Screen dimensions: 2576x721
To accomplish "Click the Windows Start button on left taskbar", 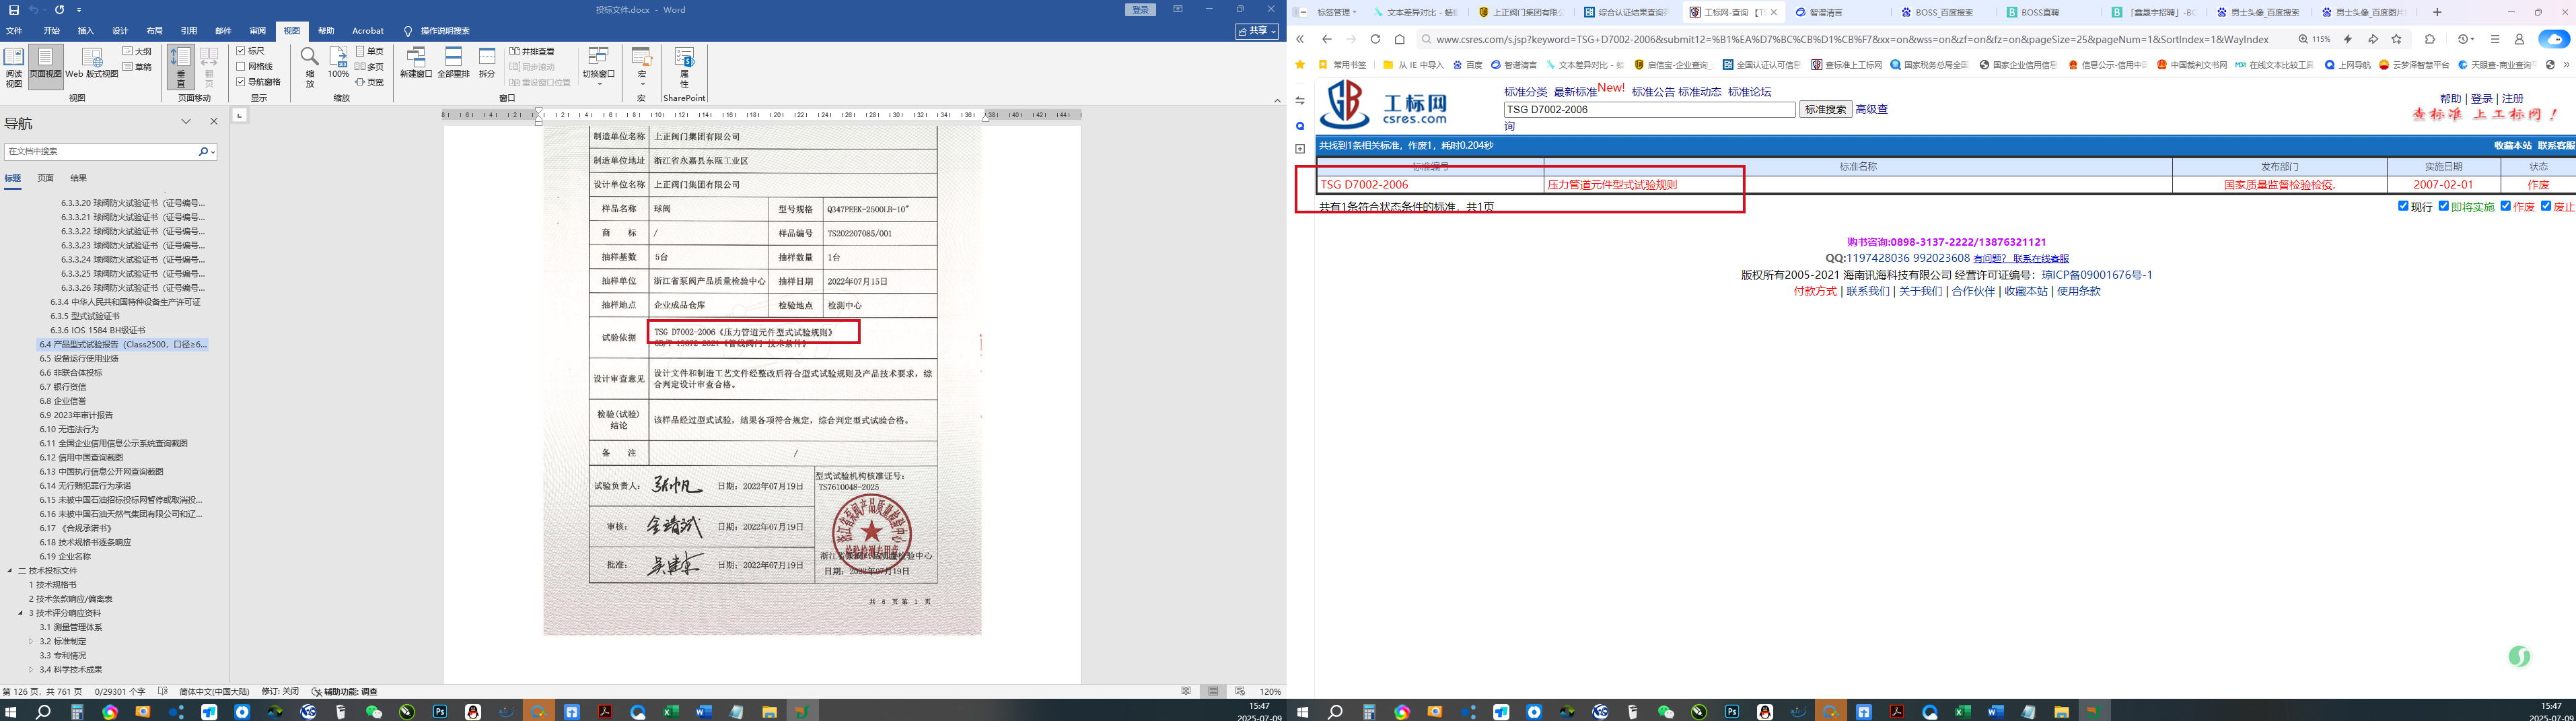I will pos(11,712).
